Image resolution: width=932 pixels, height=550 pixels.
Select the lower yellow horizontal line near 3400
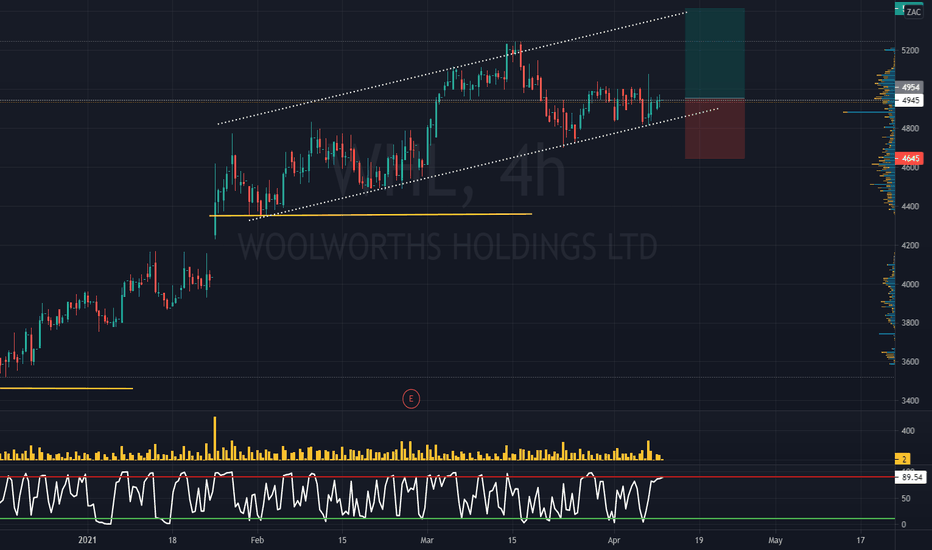coord(66,388)
